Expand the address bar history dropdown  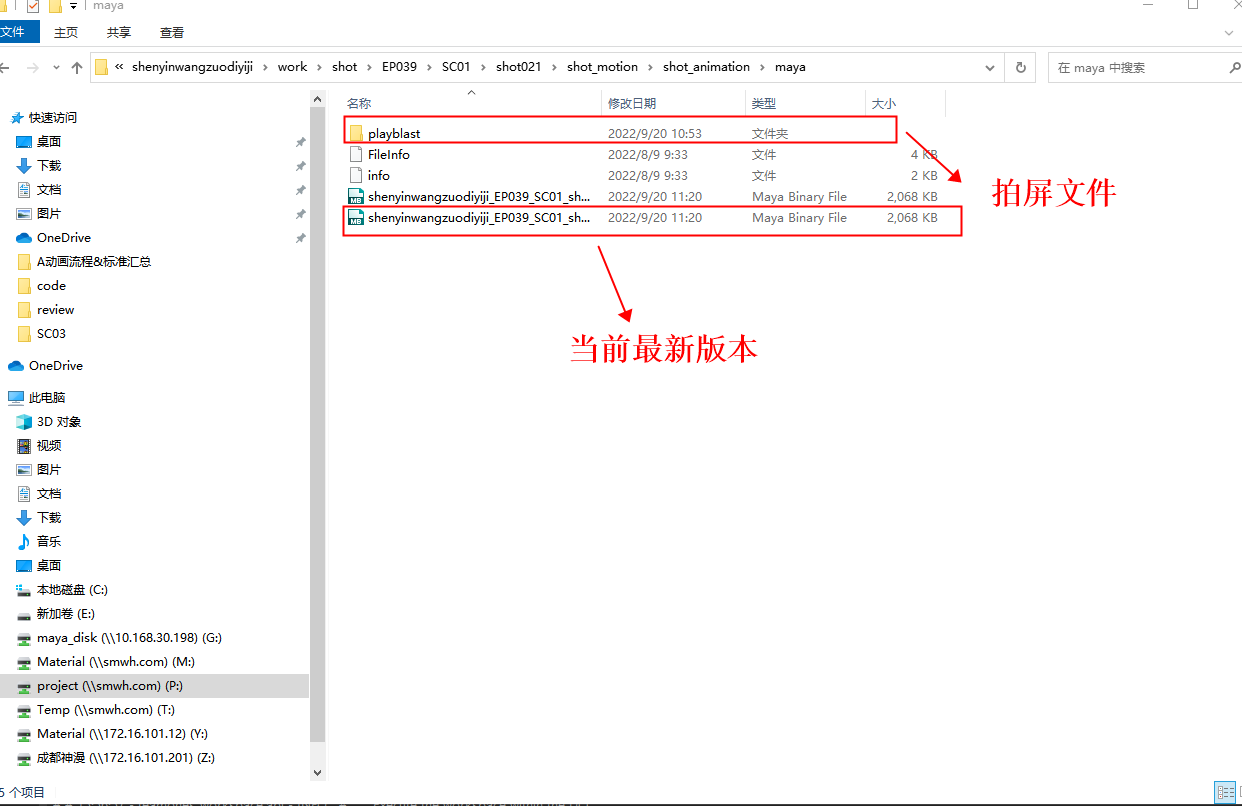tap(990, 67)
